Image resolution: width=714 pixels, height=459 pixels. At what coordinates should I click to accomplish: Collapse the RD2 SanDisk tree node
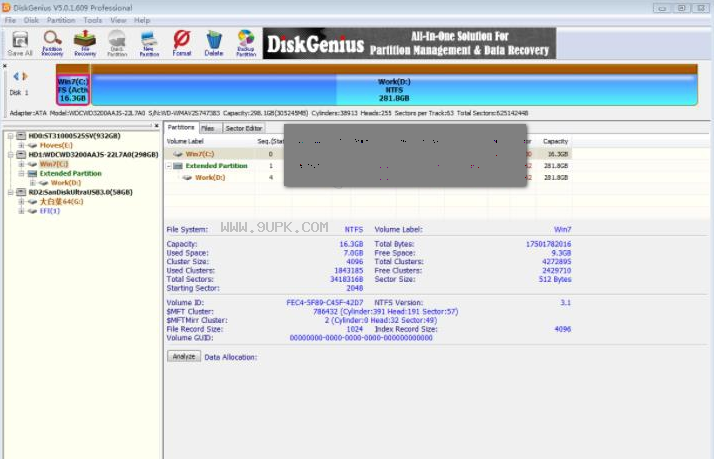tap(10, 192)
